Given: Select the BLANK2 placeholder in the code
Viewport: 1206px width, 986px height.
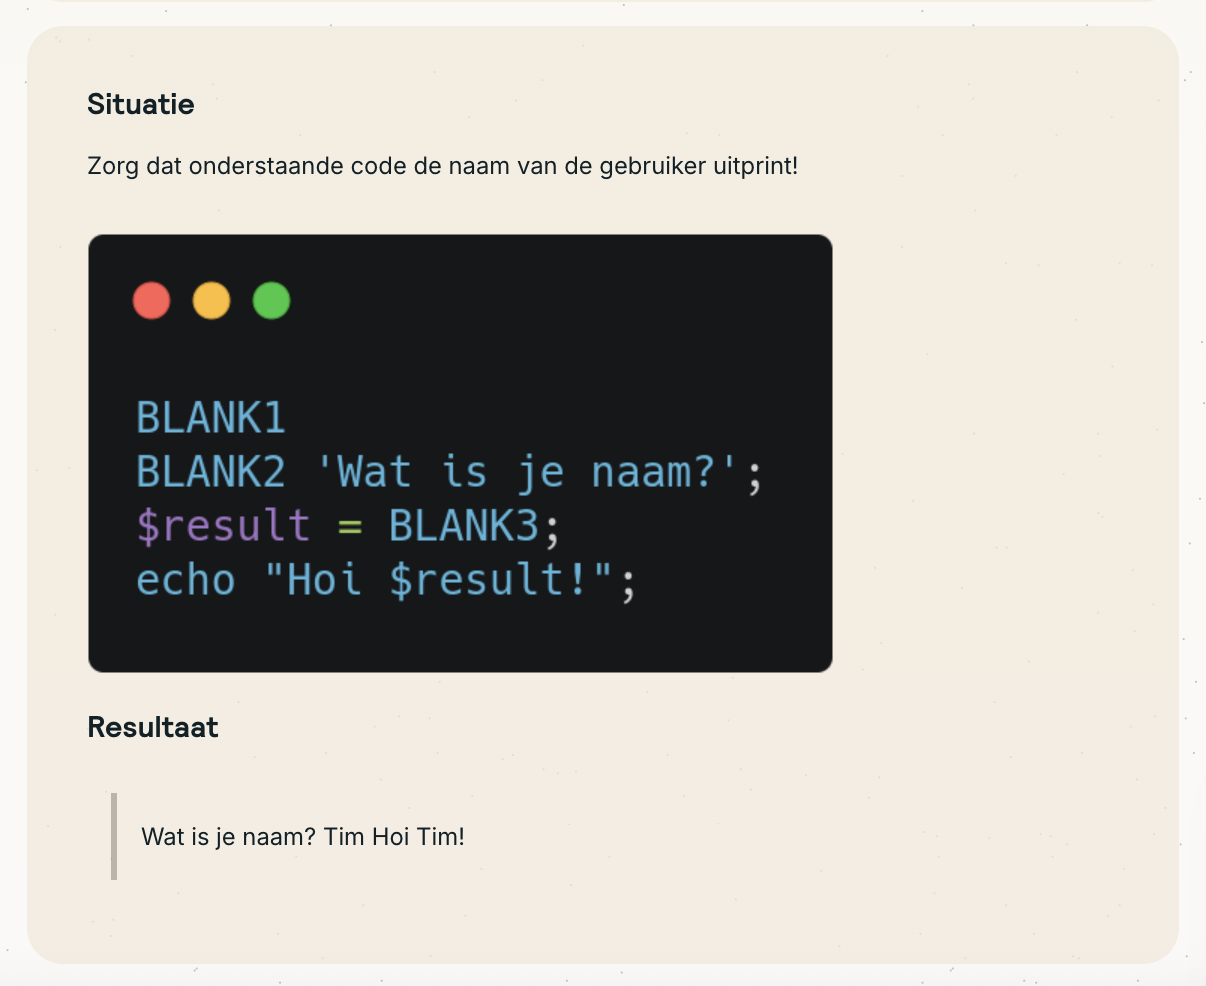Looking at the screenshot, I should point(211,472).
